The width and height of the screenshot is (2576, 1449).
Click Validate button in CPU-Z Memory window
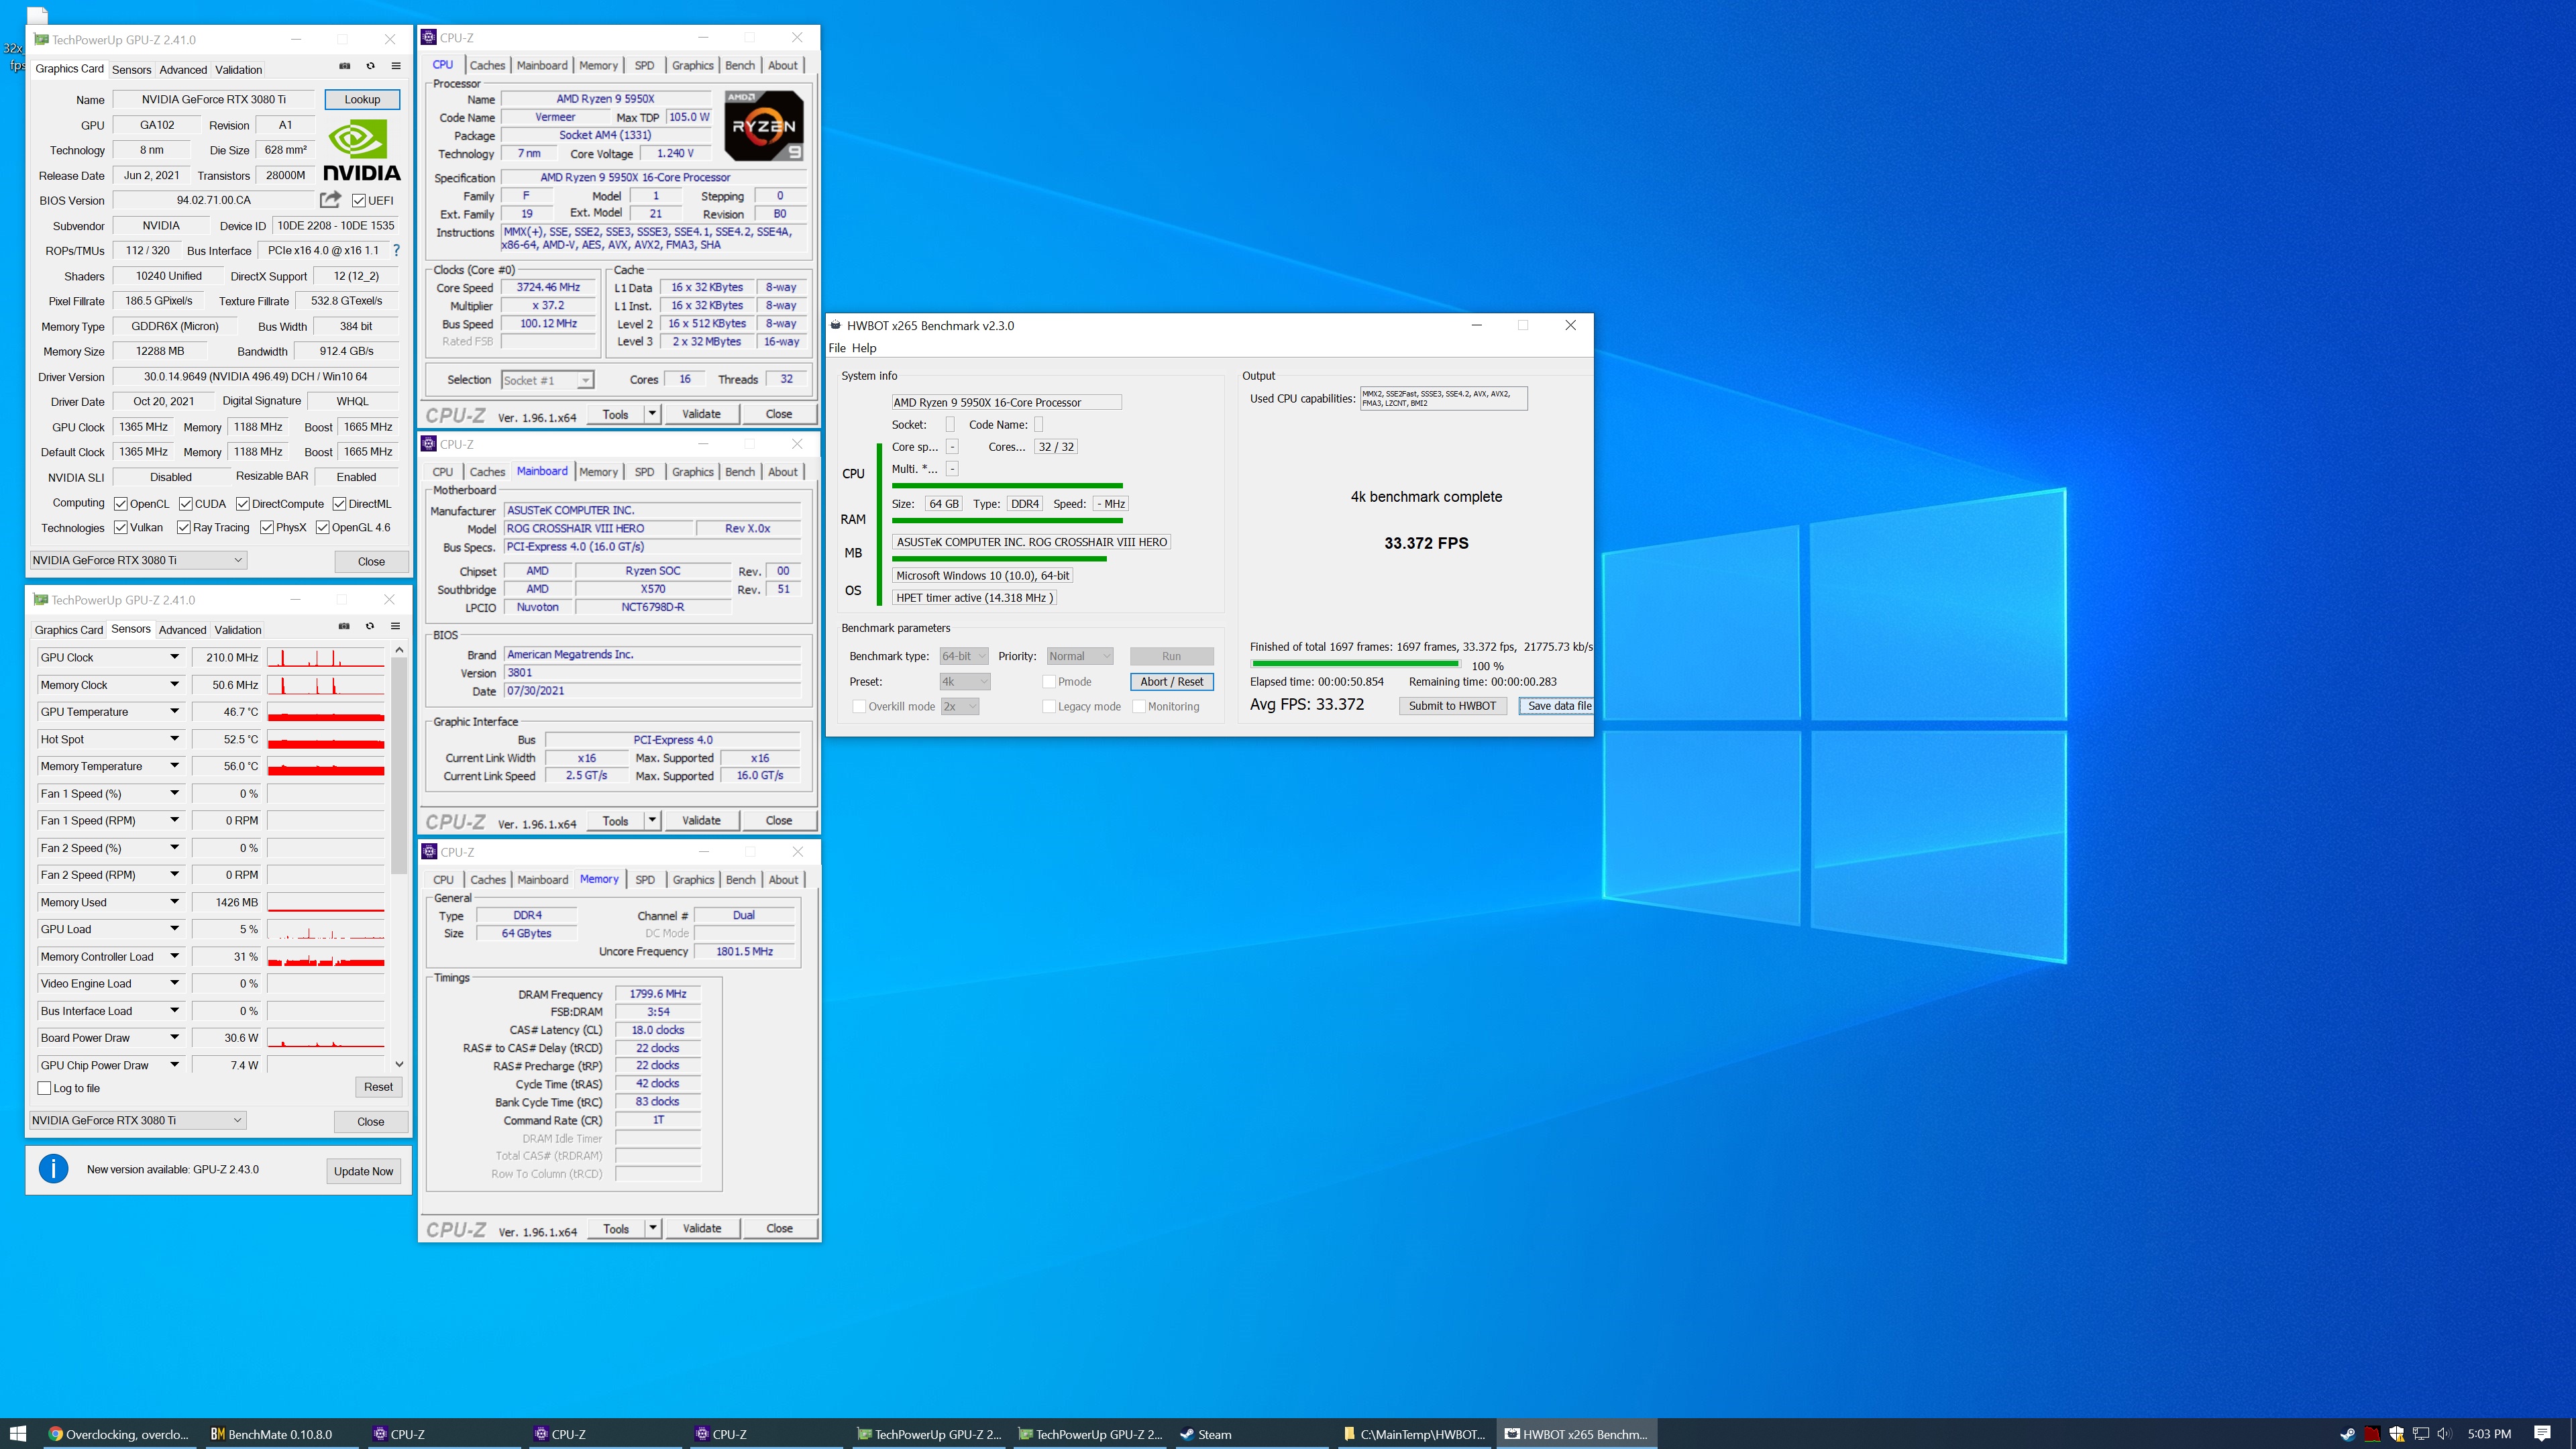pos(701,1228)
